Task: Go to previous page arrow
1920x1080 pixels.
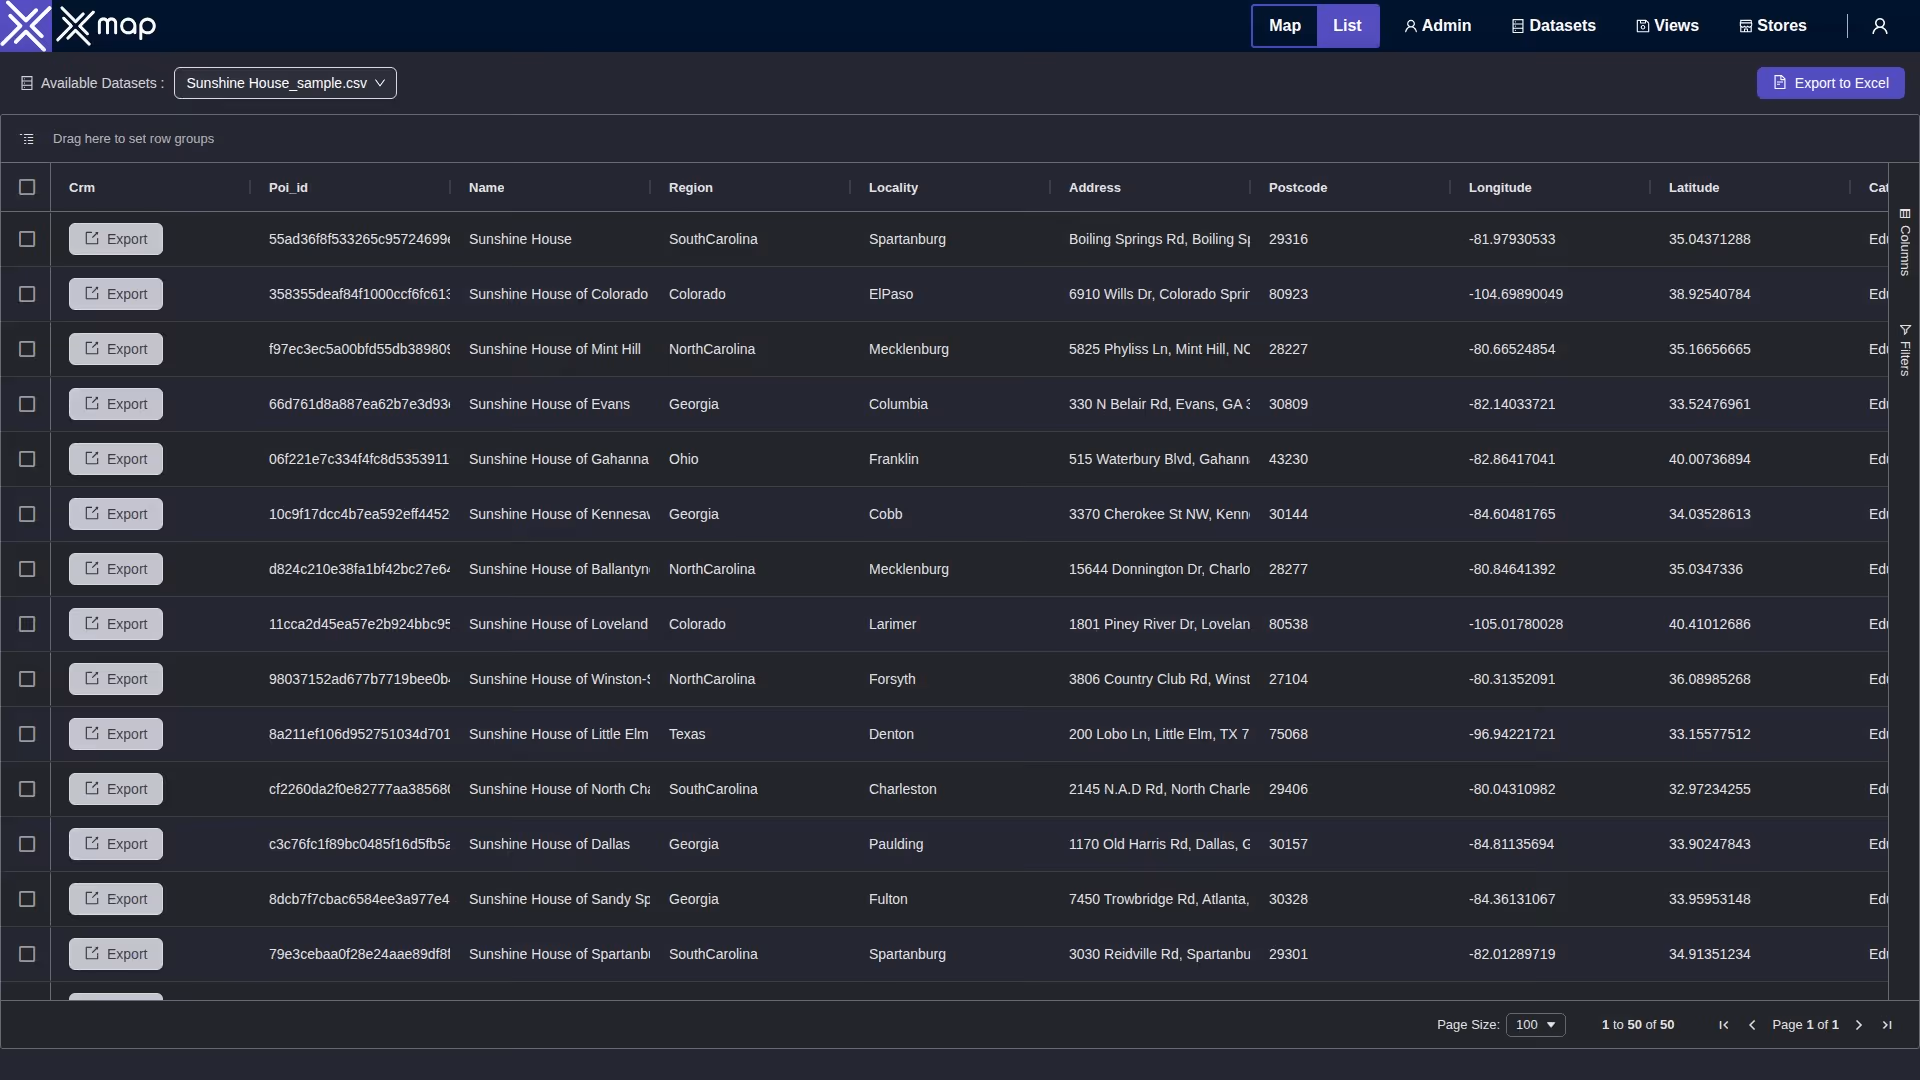Action: (x=1752, y=1025)
